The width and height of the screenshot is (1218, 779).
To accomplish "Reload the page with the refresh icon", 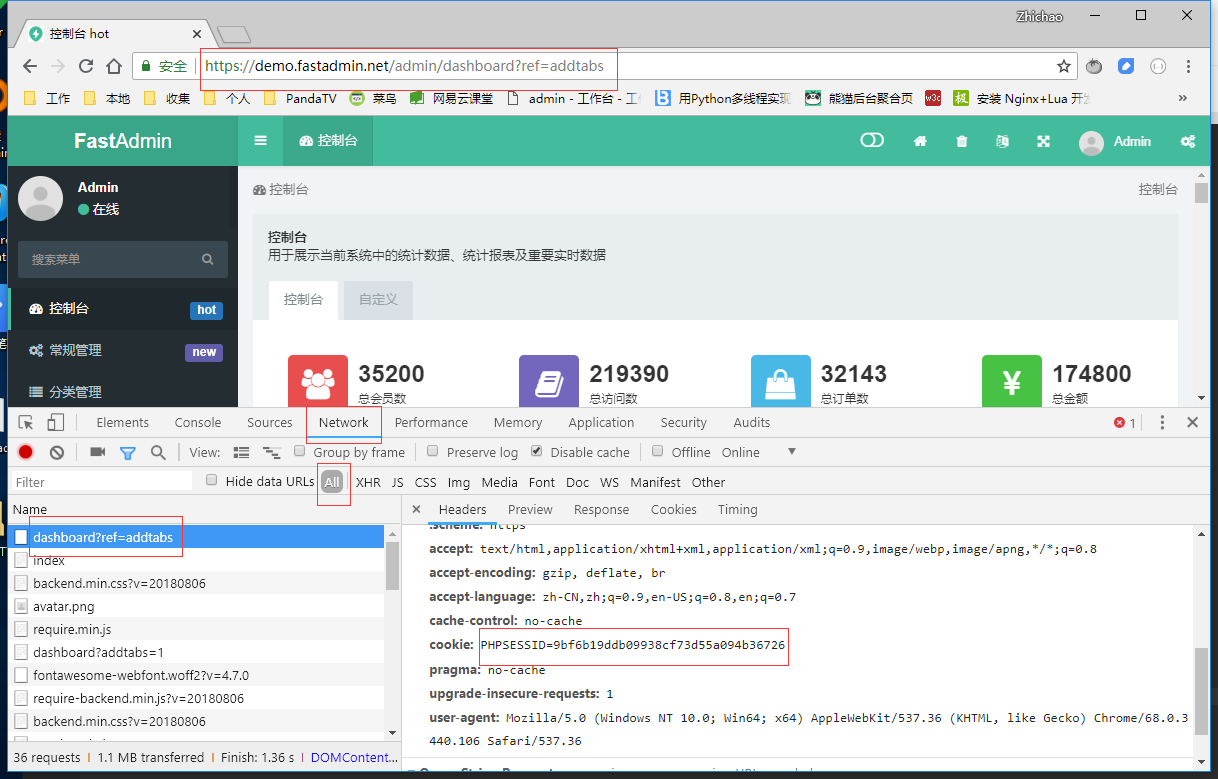I will point(86,66).
